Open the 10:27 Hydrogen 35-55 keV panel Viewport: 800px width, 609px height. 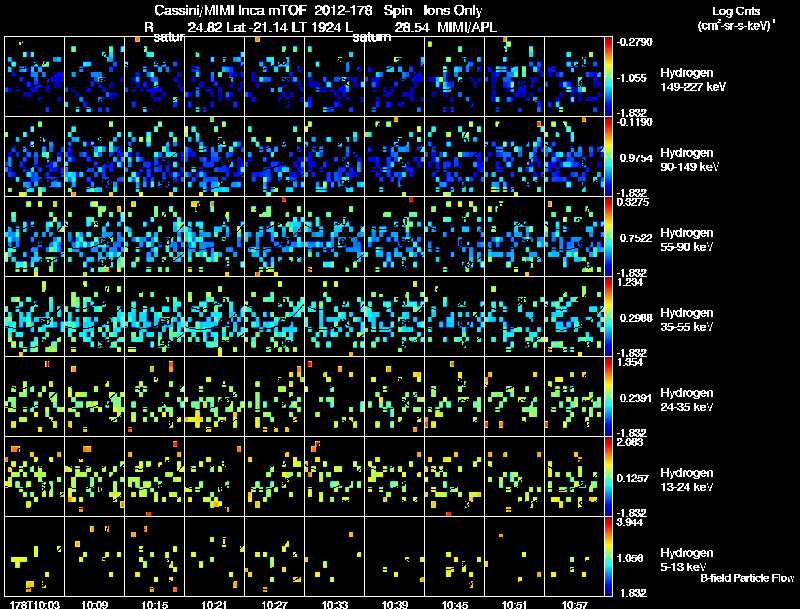[x=274, y=316]
